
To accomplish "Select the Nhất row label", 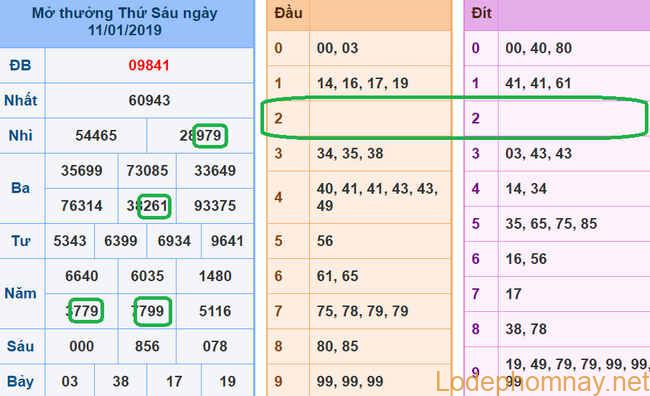I will pos(20,100).
